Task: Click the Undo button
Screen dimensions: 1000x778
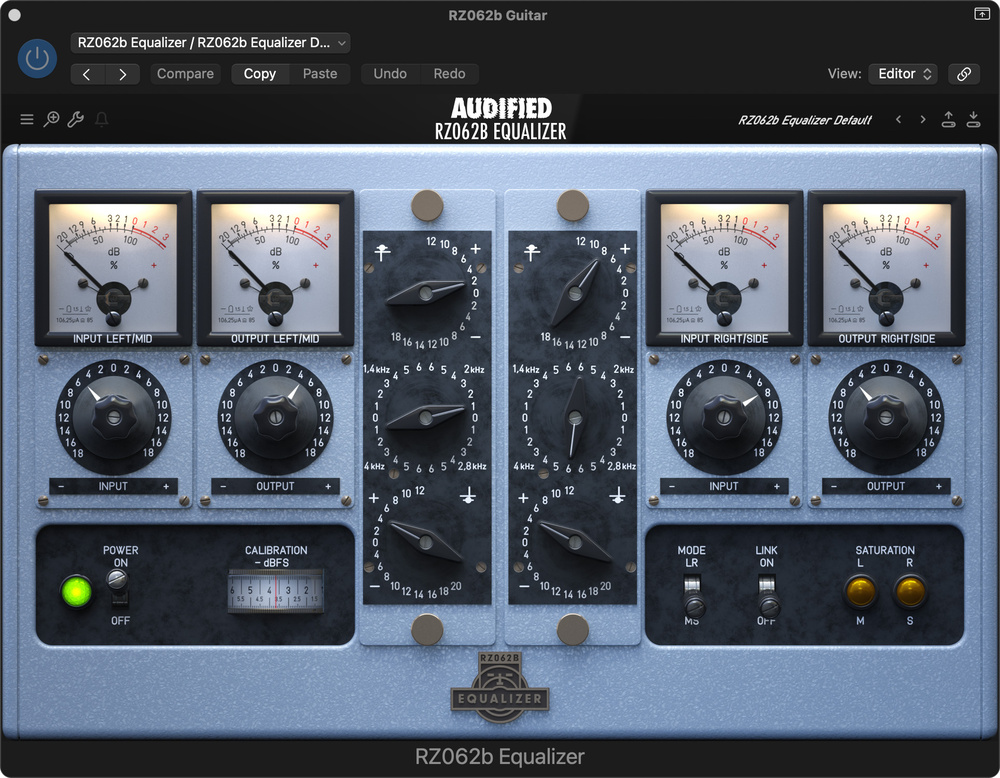Action: 390,74
